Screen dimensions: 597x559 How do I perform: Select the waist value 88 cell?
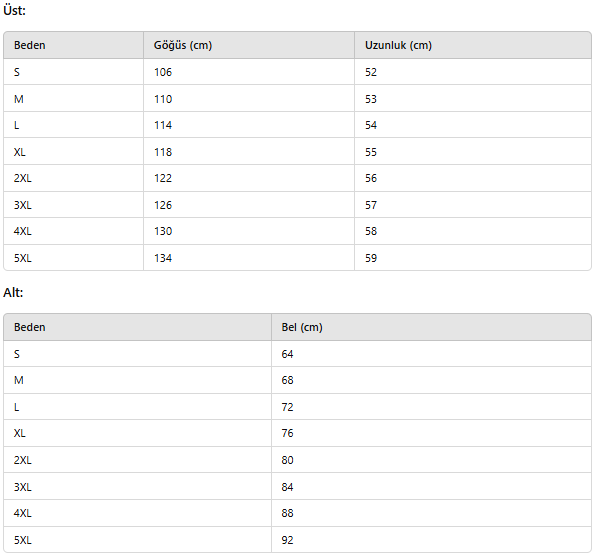[x=431, y=513]
